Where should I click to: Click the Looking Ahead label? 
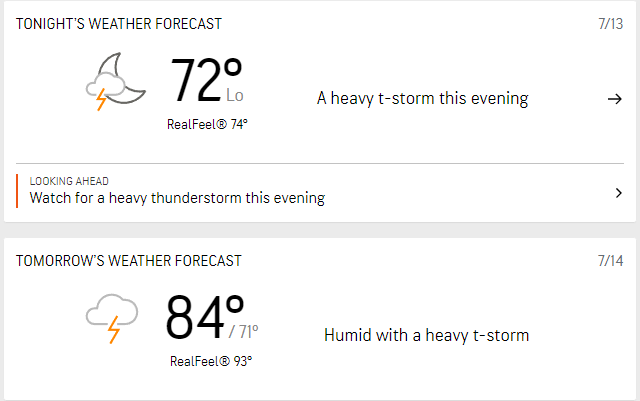[x=69, y=181]
